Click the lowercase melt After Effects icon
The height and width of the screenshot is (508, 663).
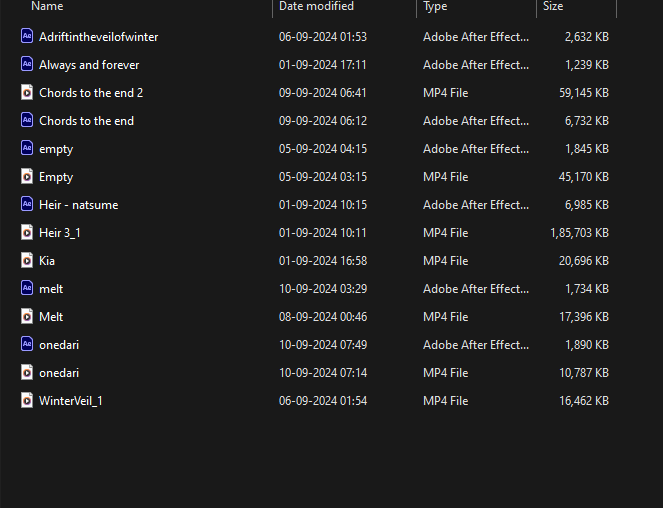pos(27,288)
